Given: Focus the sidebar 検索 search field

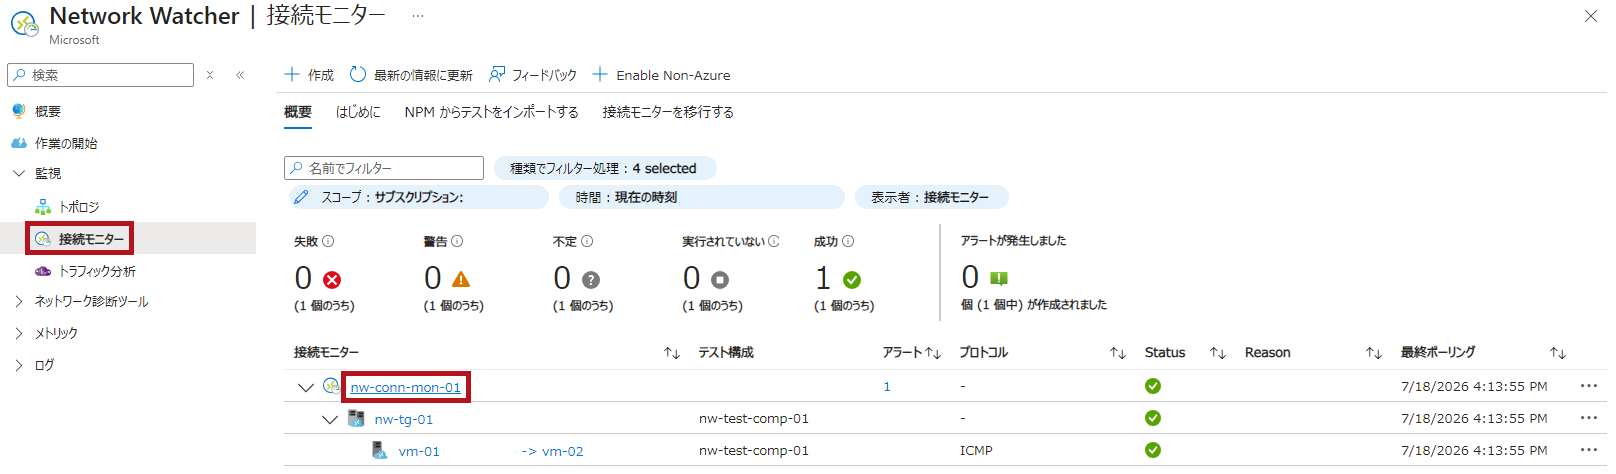Looking at the screenshot, I should (100, 75).
